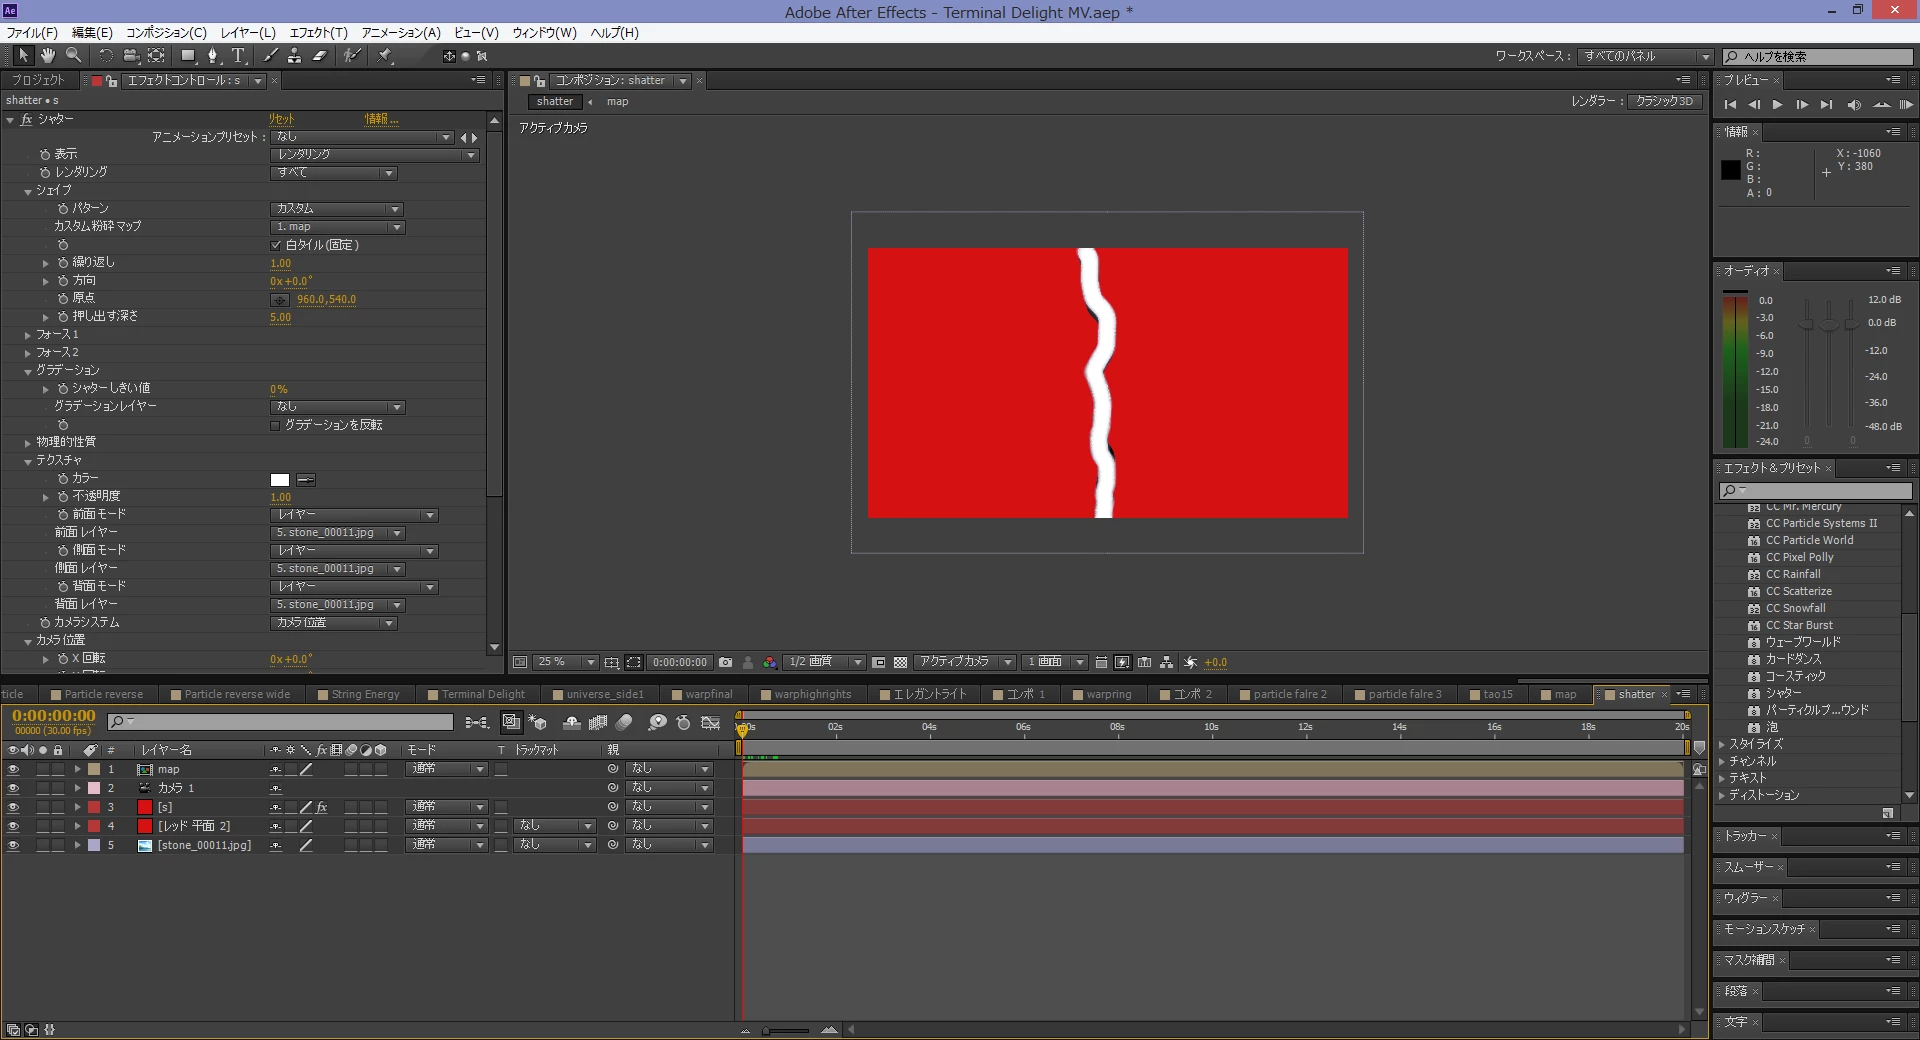
Task: Hide the カメラ 1 layer eye
Action: coord(13,789)
